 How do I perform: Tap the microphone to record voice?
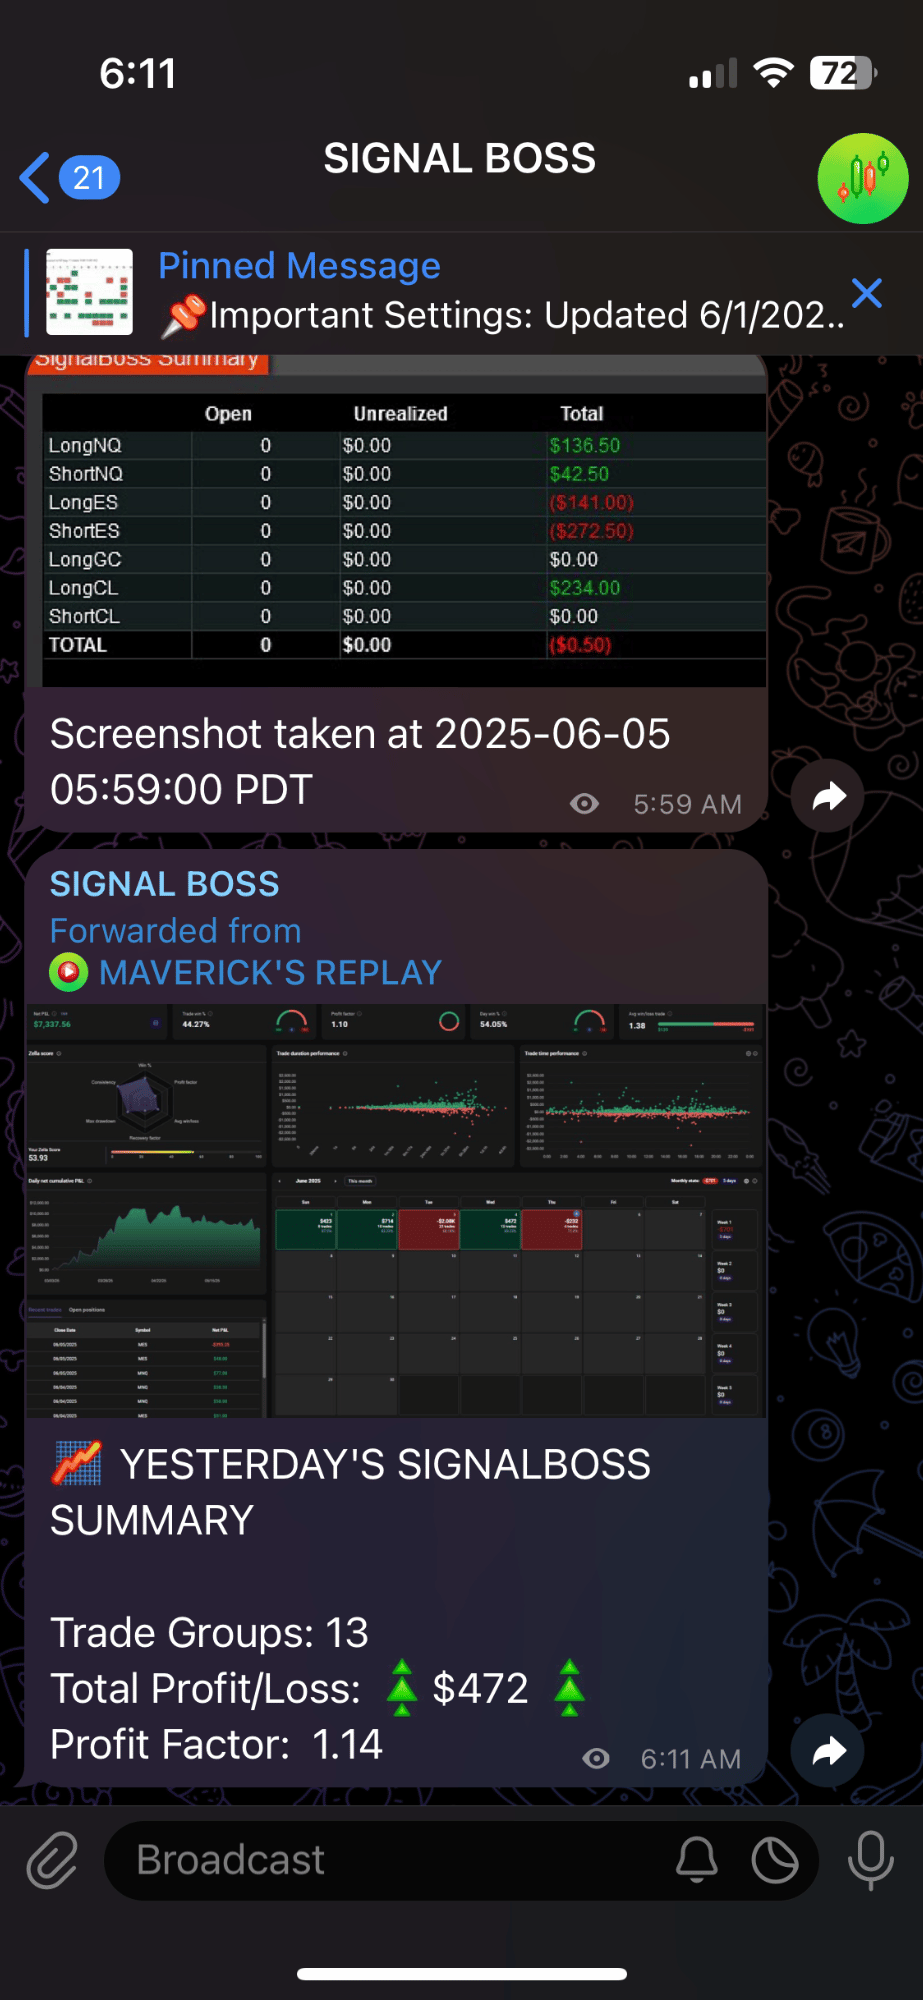click(870, 1860)
